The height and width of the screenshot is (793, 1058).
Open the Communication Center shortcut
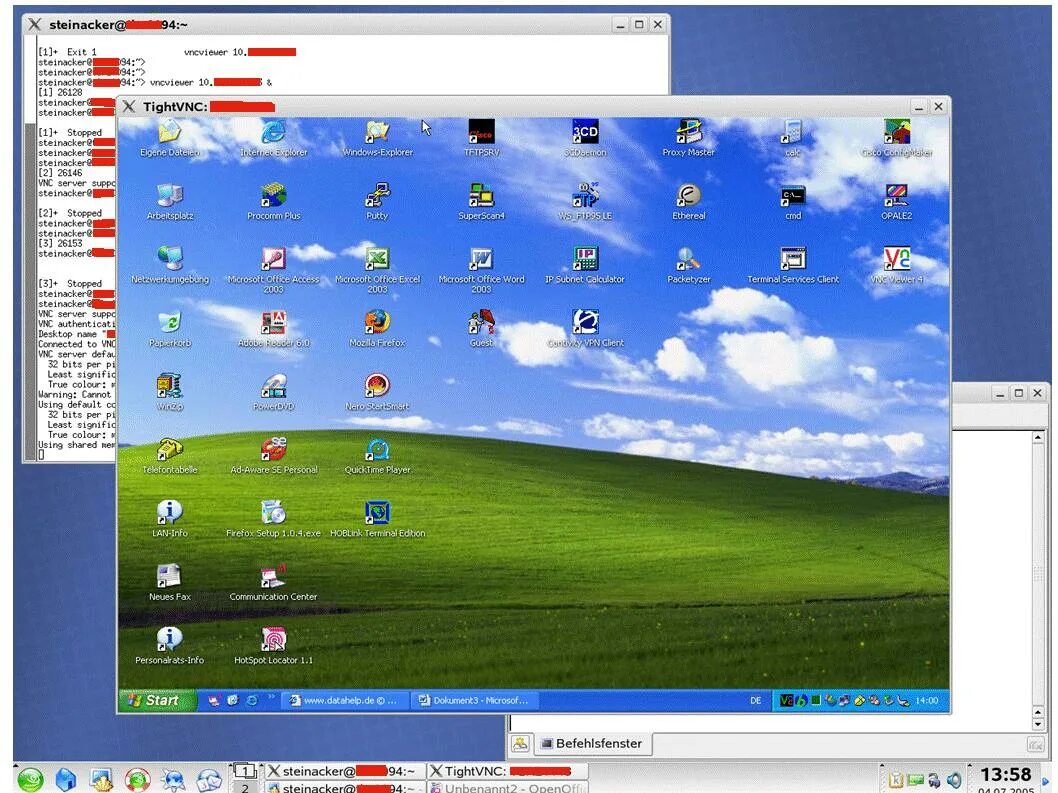[273, 576]
